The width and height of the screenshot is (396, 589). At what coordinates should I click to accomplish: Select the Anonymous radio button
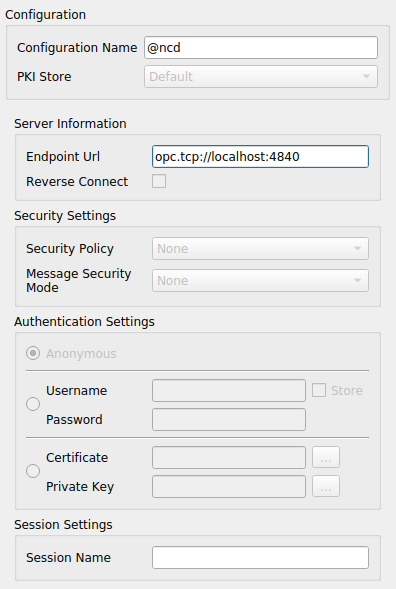[x=33, y=353]
